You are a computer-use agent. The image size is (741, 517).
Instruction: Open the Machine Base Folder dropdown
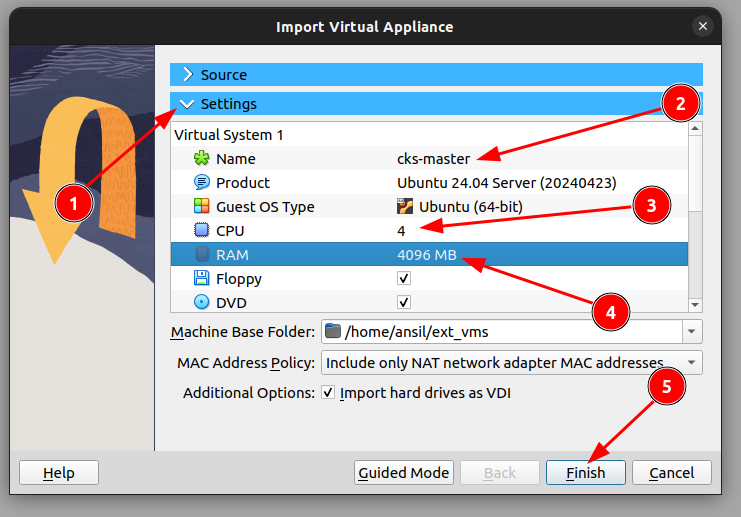click(x=691, y=332)
